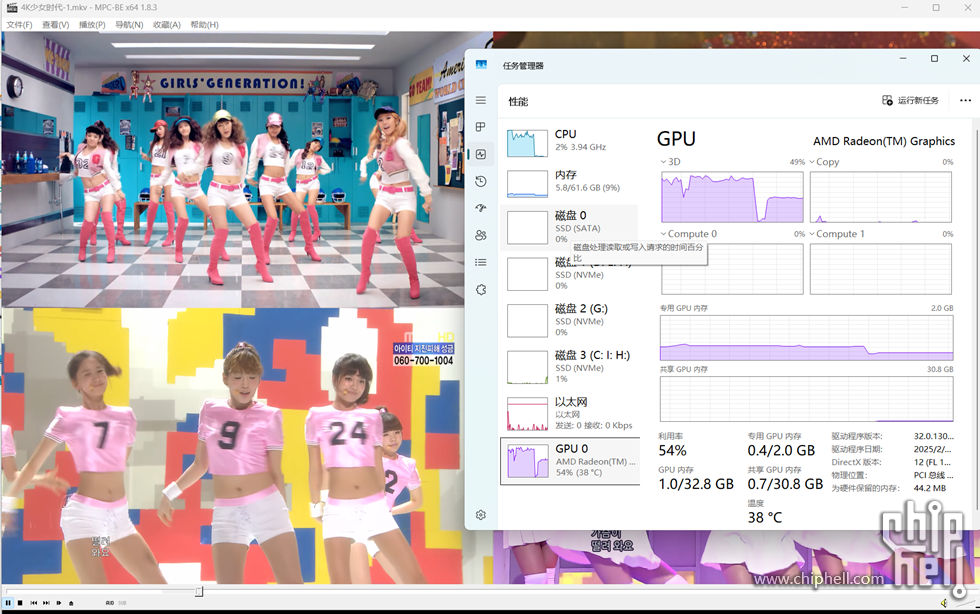Image resolution: width=980 pixels, height=614 pixels.
Task: Skip to next file in MPC-BE
Action: tap(46, 603)
